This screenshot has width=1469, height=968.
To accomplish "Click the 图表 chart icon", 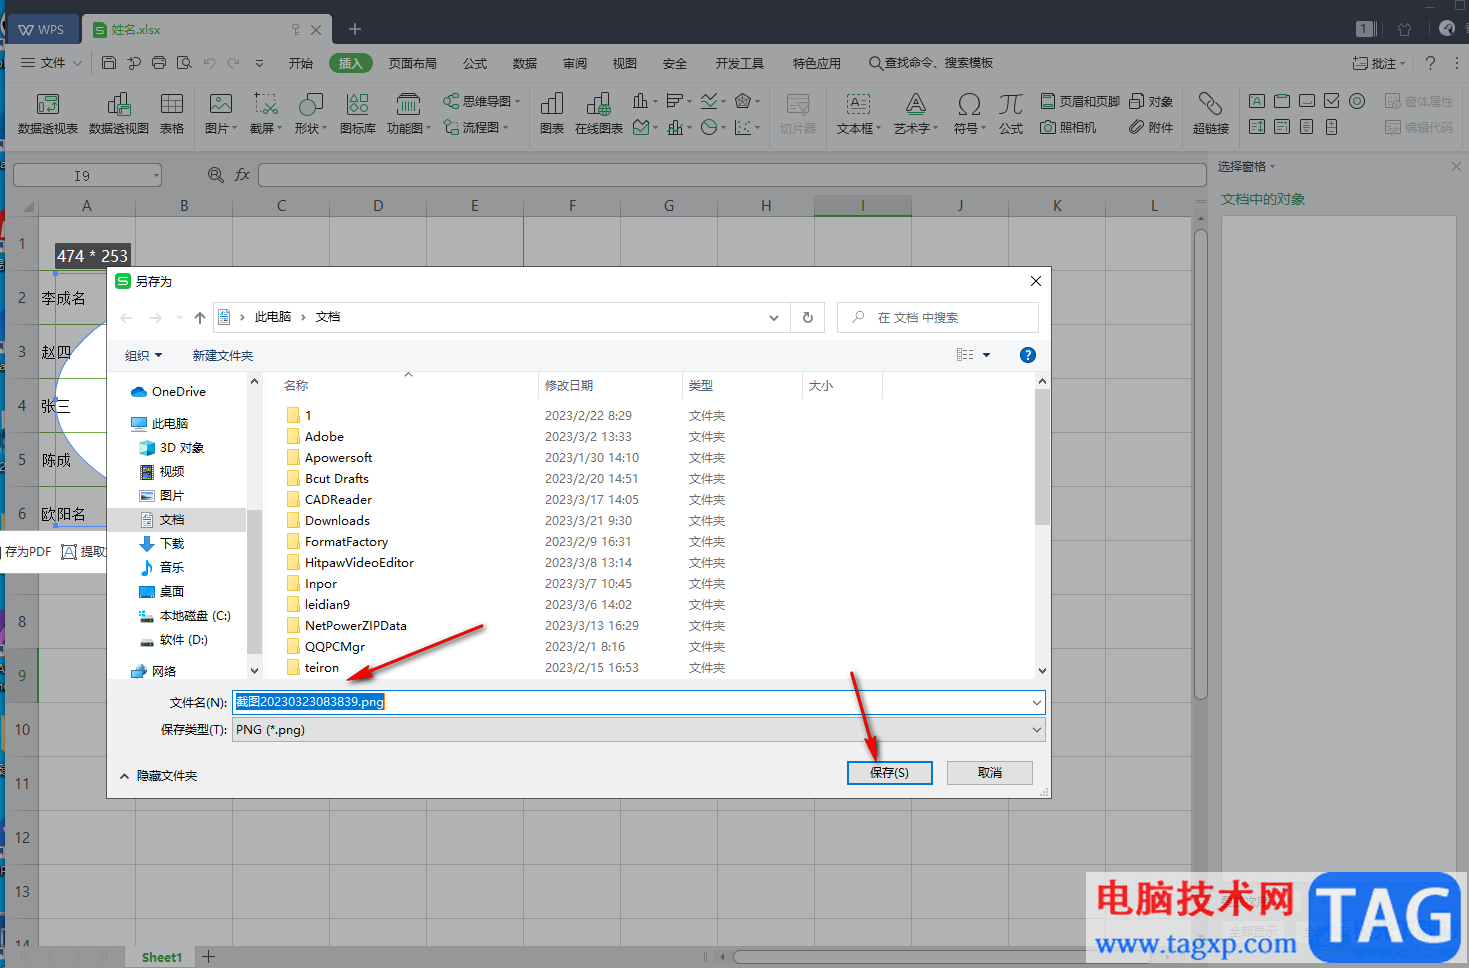I will [x=552, y=104].
